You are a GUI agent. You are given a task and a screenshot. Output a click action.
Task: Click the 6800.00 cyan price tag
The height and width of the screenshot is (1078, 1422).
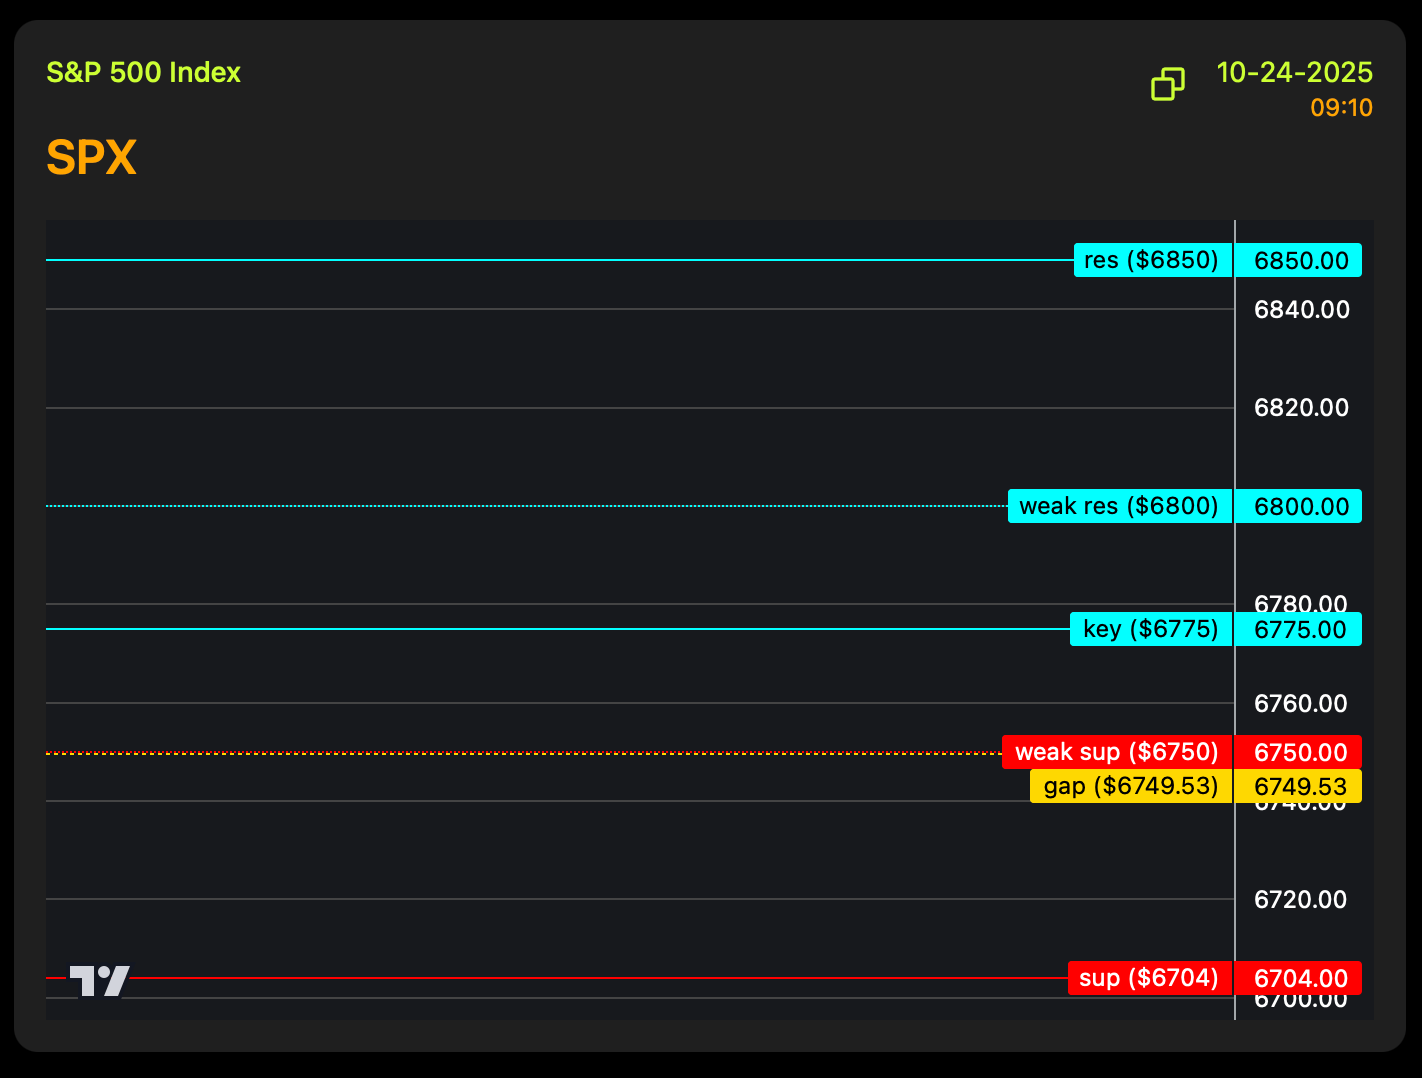[1300, 507]
